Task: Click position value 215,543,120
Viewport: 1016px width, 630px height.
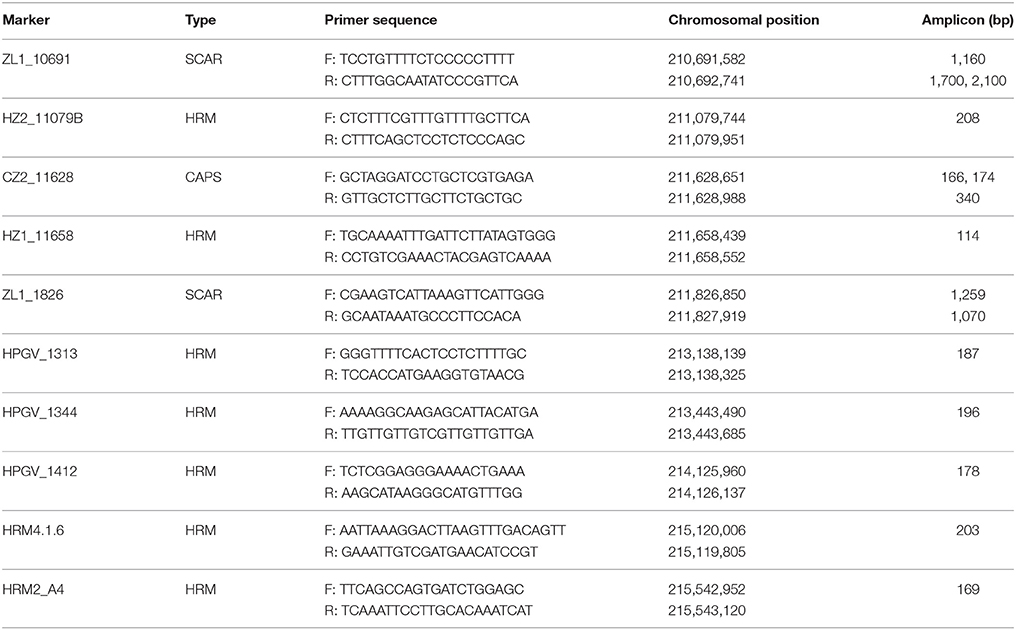Action: (x=707, y=611)
